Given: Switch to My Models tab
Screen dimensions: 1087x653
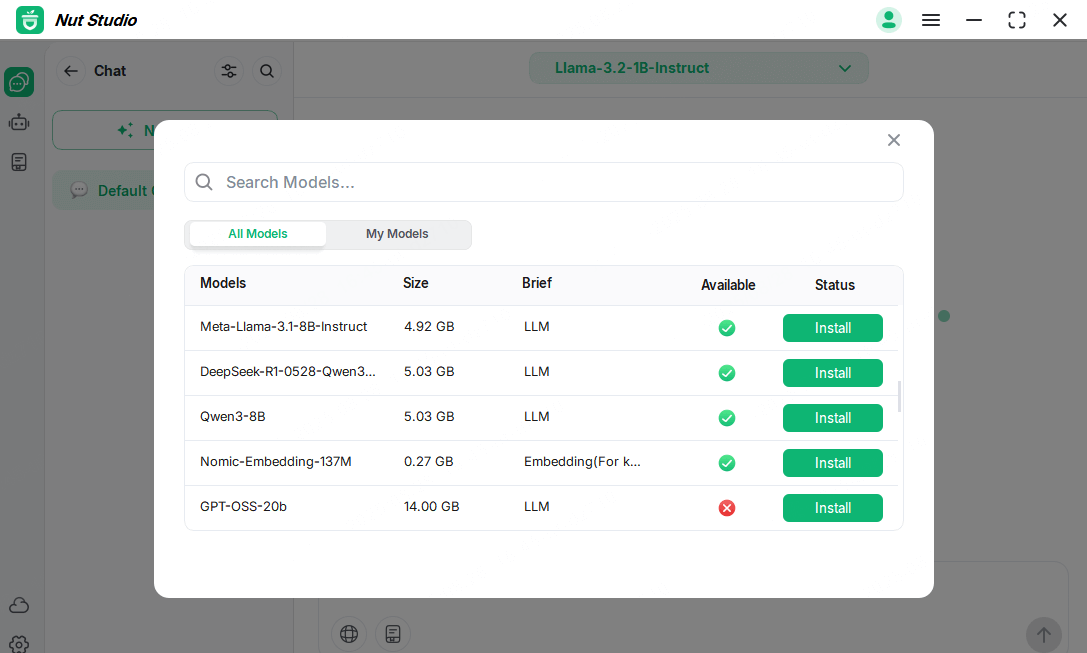Looking at the screenshot, I should click(x=397, y=234).
